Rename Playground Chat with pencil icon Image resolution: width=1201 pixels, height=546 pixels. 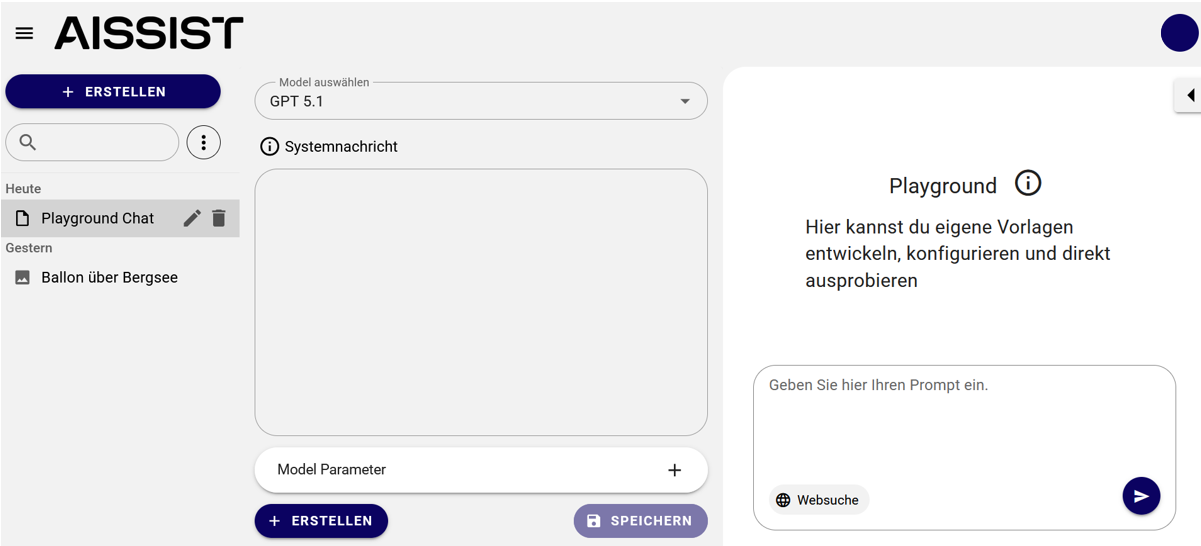pos(192,218)
